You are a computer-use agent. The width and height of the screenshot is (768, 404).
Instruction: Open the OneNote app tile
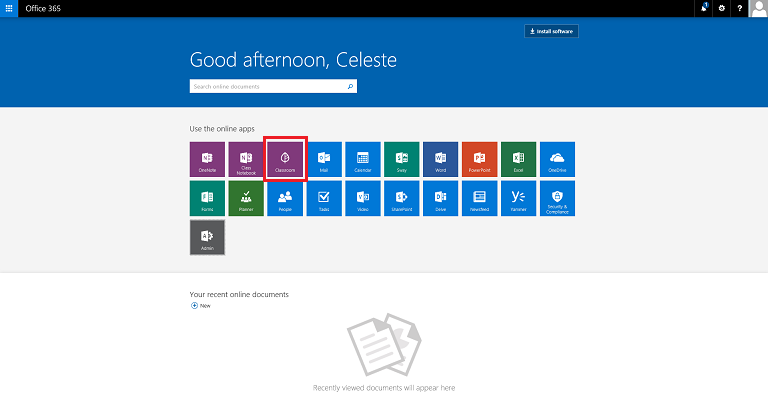pyautogui.click(x=207, y=159)
